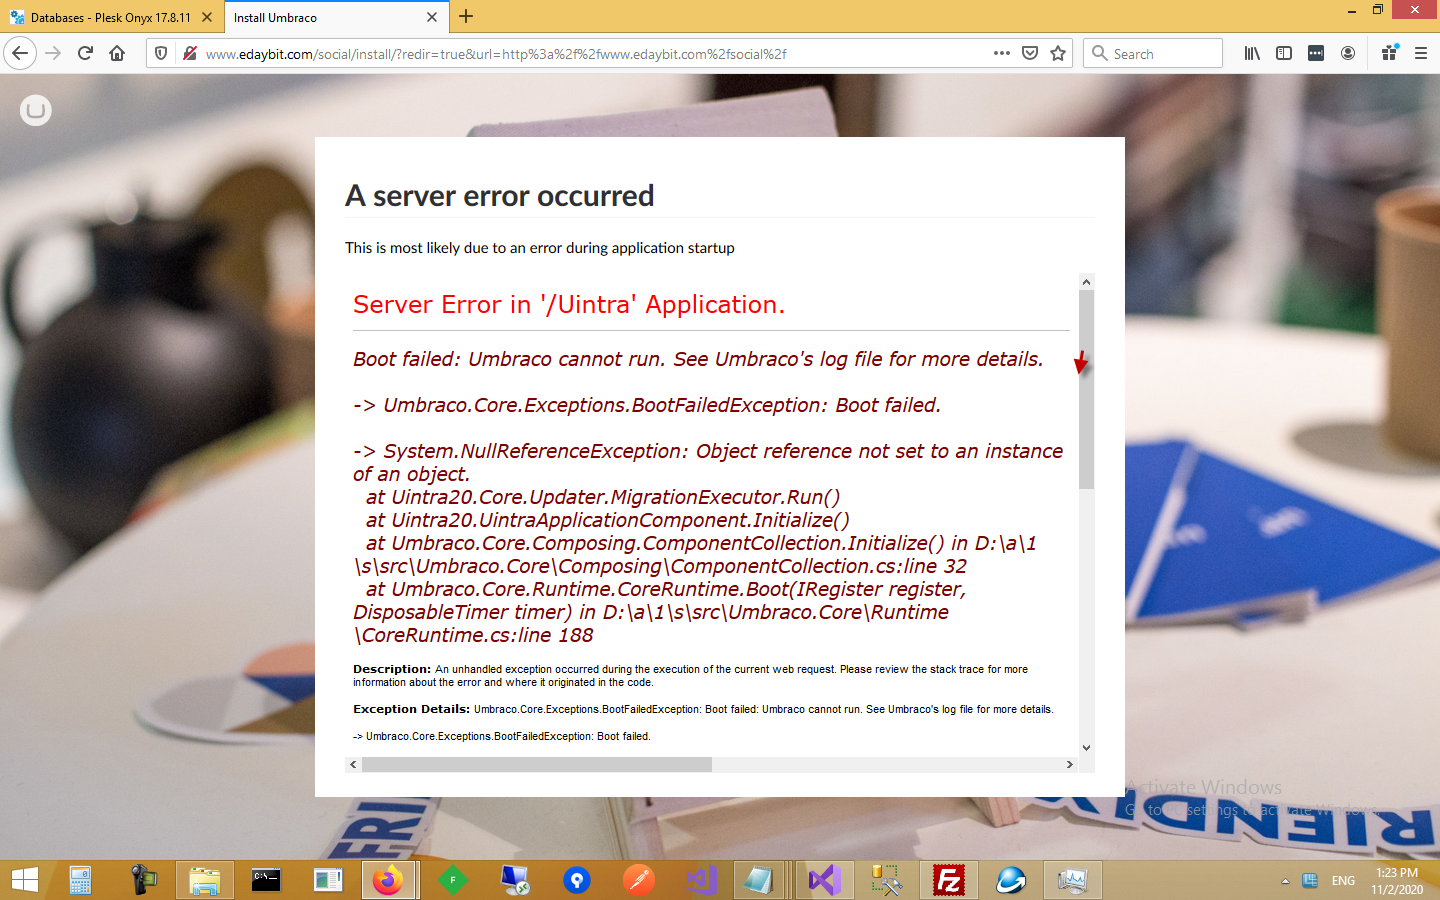Toggle the Firefox sidebar panel

click(1284, 53)
